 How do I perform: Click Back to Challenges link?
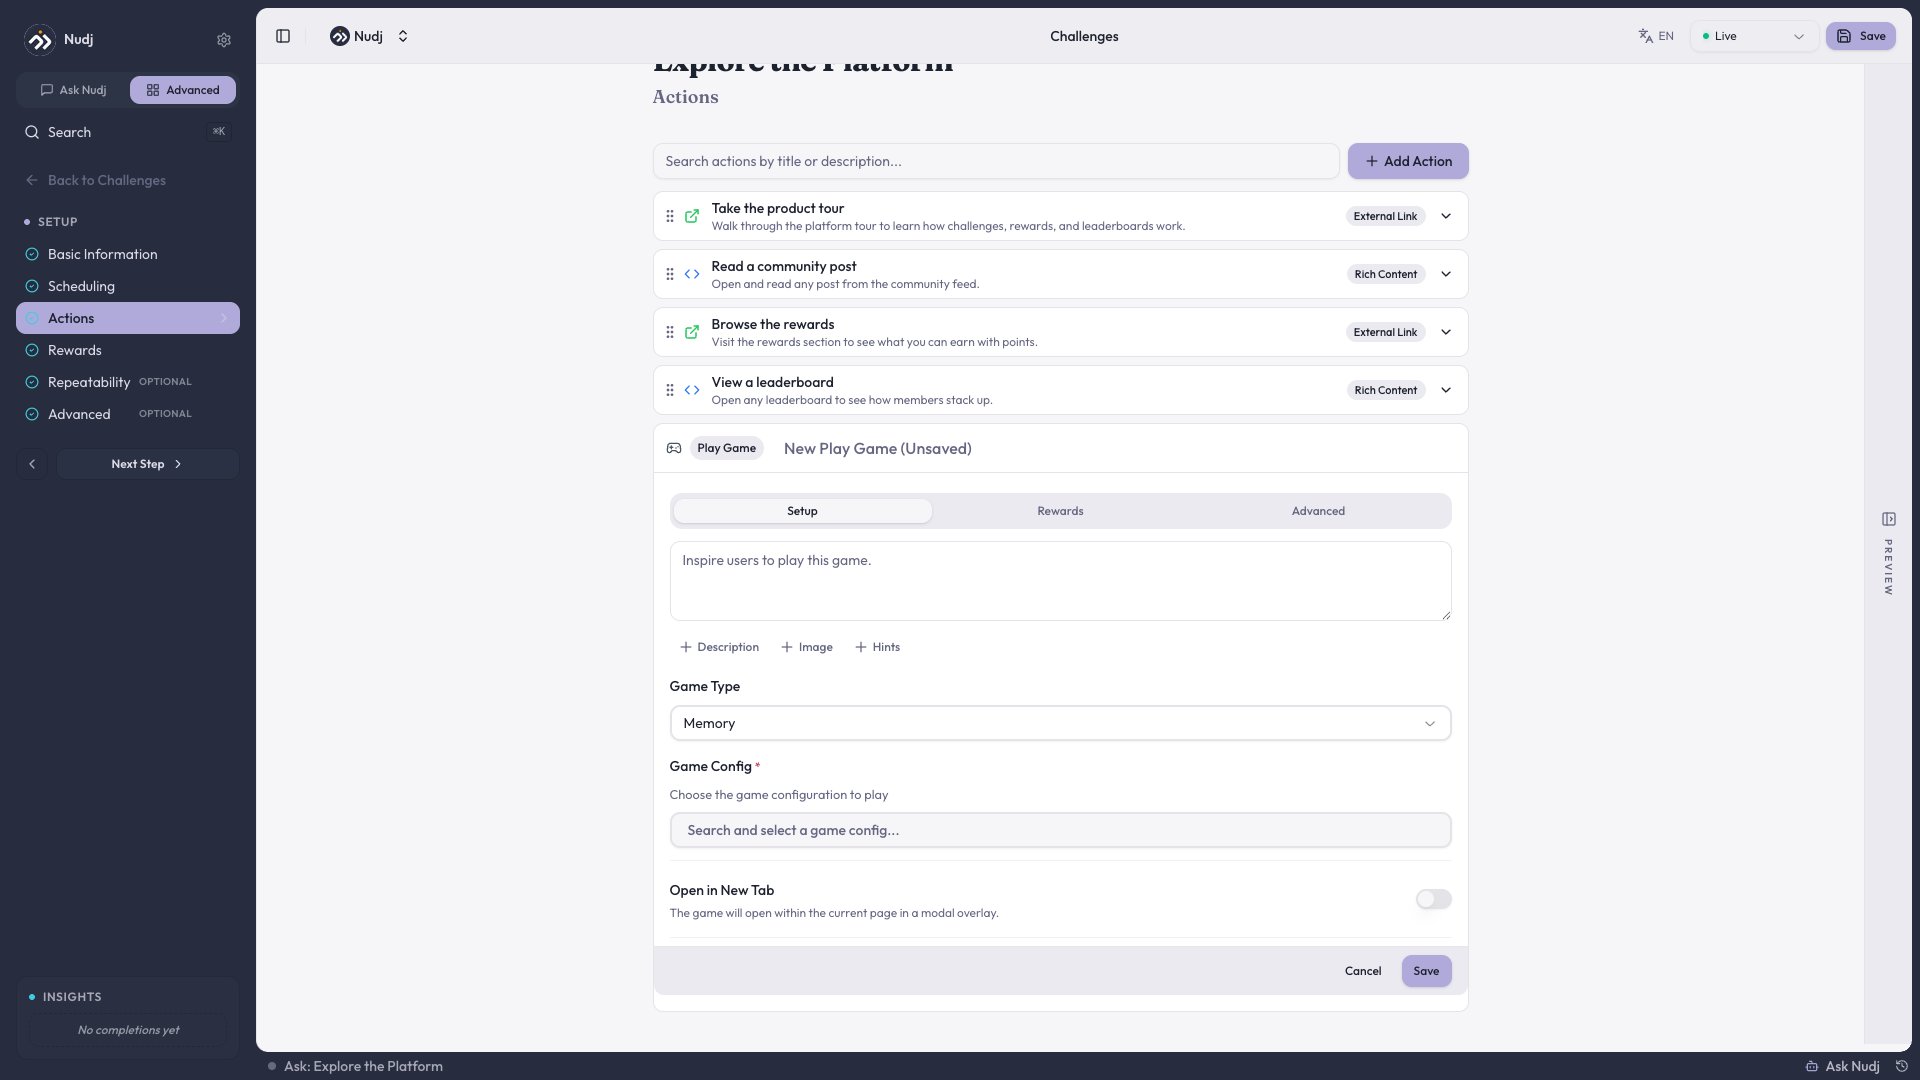coord(95,180)
